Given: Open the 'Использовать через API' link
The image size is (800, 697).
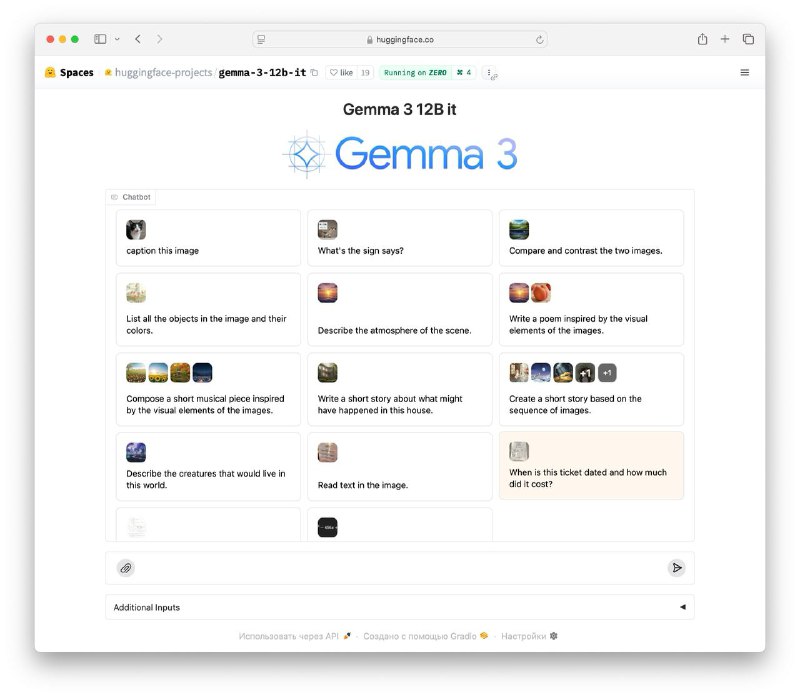Looking at the screenshot, I should (x=294, y=636).
